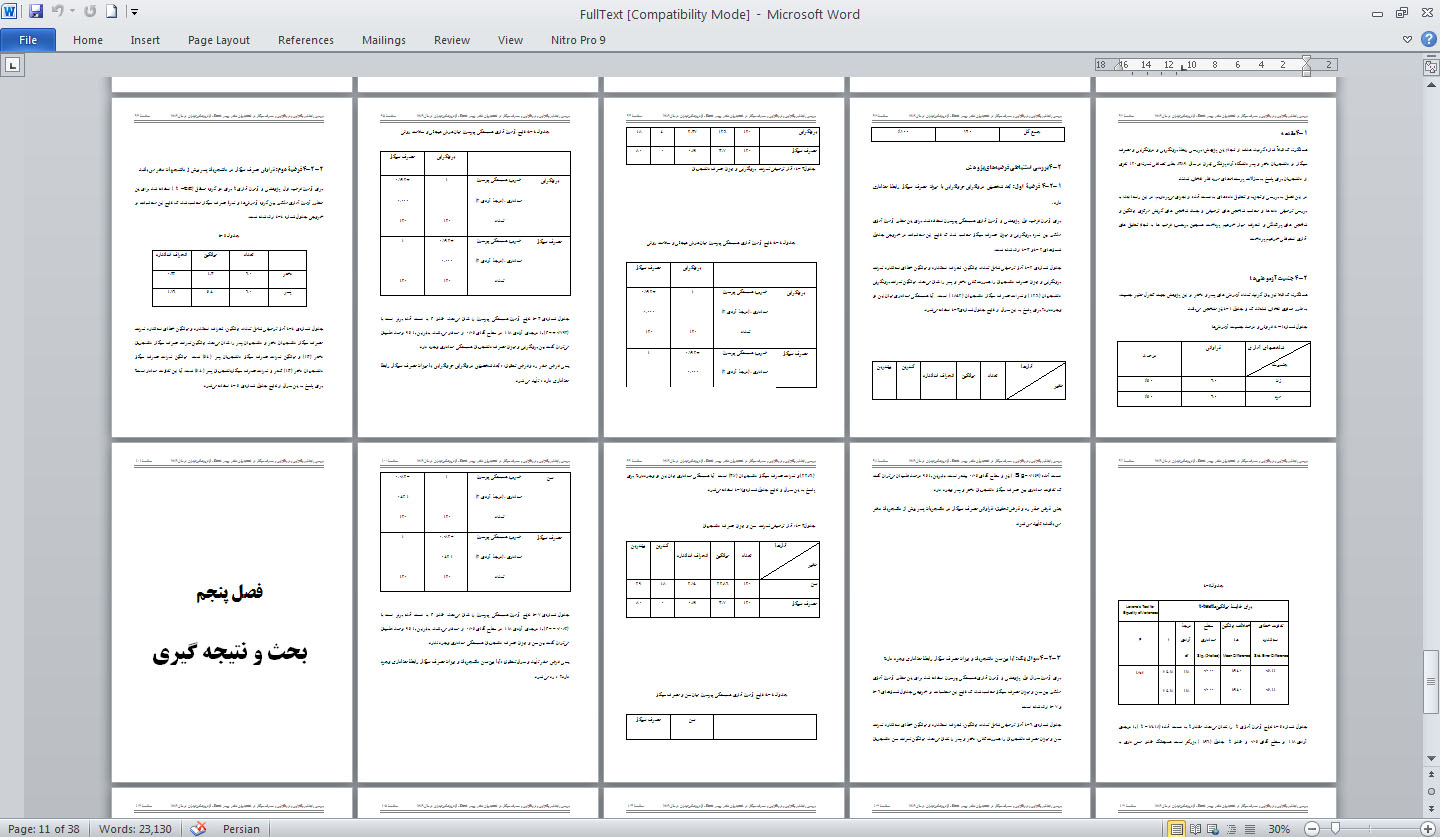This screenshot has height=837, width=1440.
Task: Expand the ribbon using the chevron arrow
Action: [x=1408, y=40]
